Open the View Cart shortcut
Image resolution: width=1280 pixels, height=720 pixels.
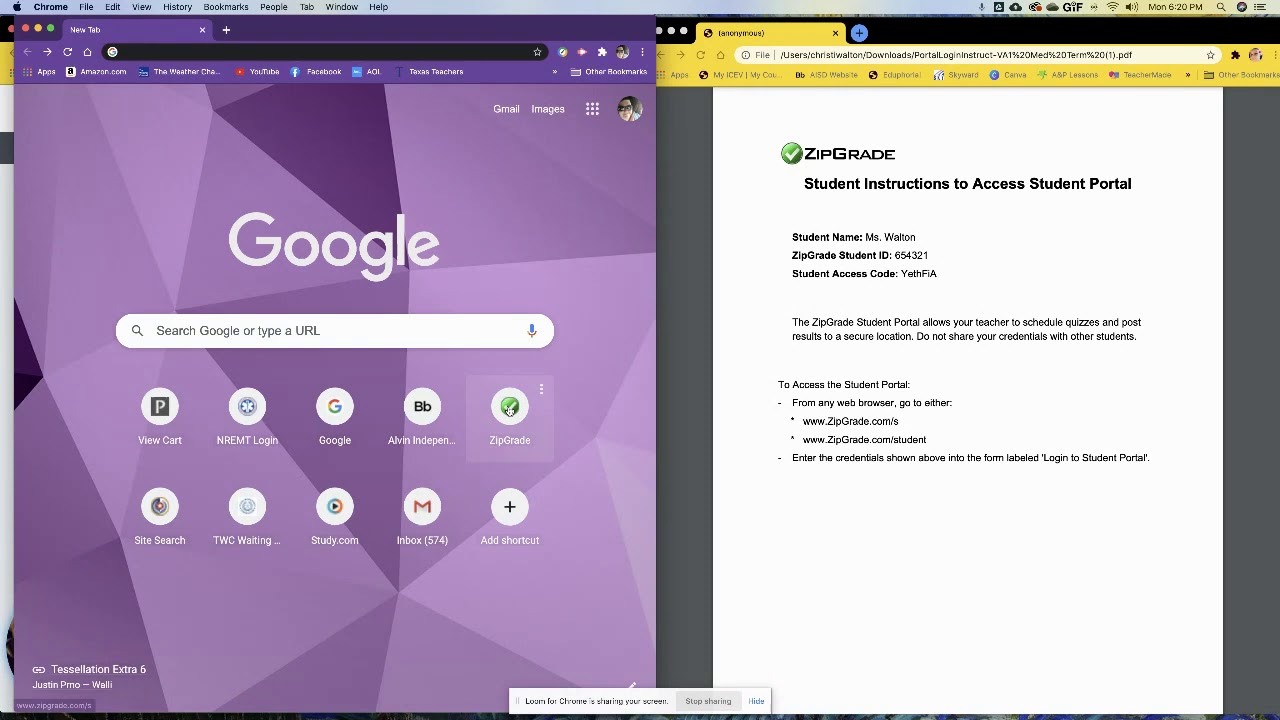(160, 417)
